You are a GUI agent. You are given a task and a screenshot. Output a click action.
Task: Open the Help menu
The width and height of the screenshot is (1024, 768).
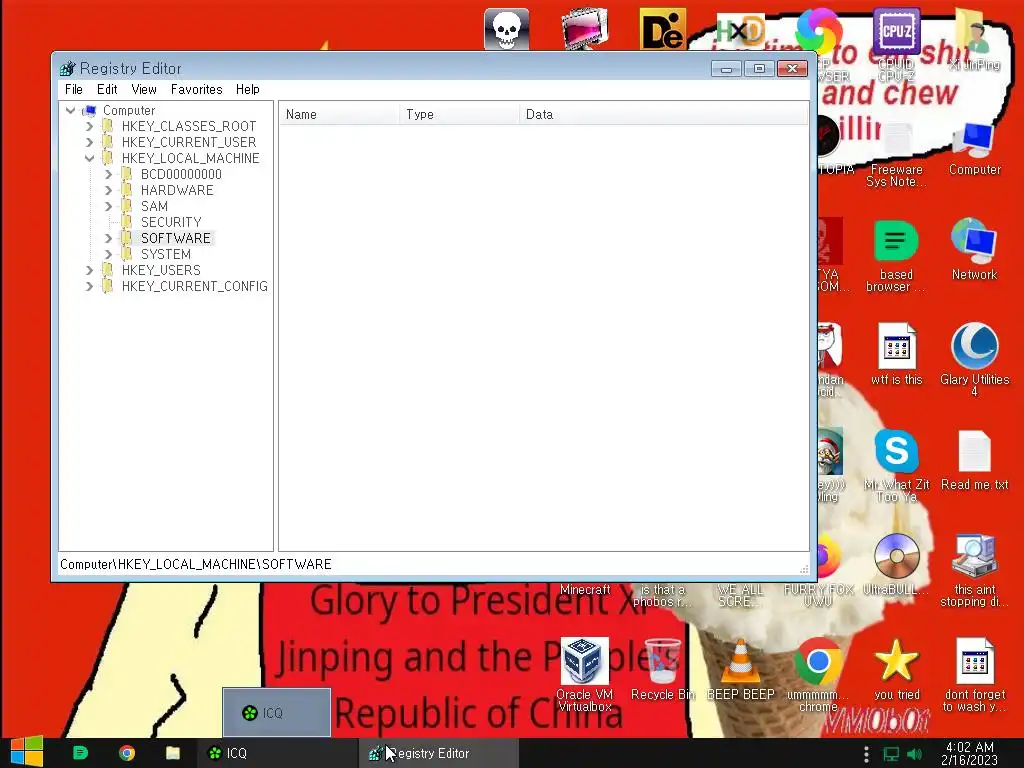[x=248, y=89]
